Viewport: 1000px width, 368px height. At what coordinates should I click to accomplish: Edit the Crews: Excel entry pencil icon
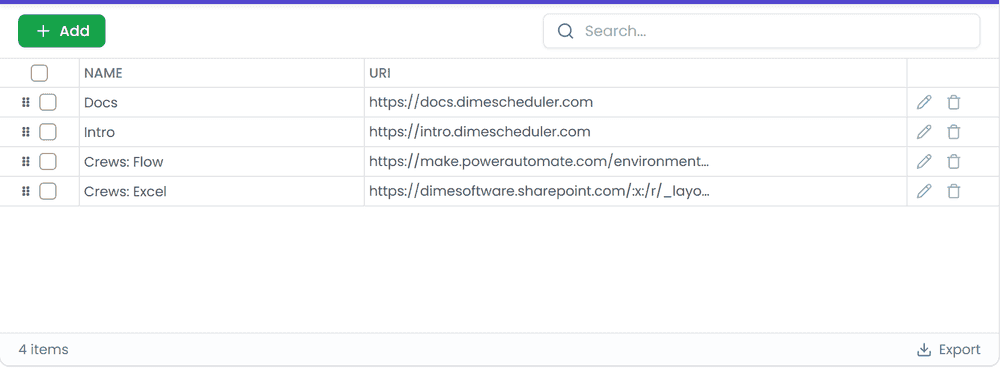tap(924, 191)
